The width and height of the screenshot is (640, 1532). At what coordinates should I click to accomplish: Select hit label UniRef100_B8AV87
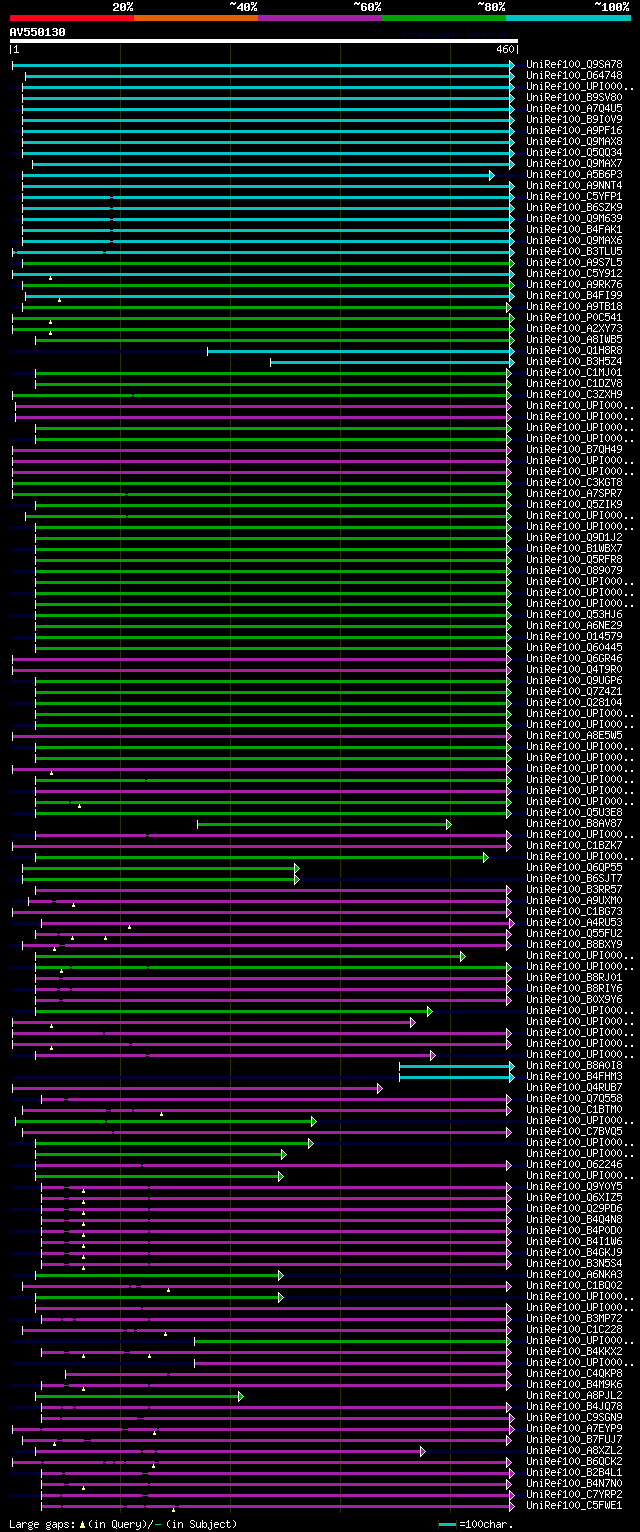point(574,823)
